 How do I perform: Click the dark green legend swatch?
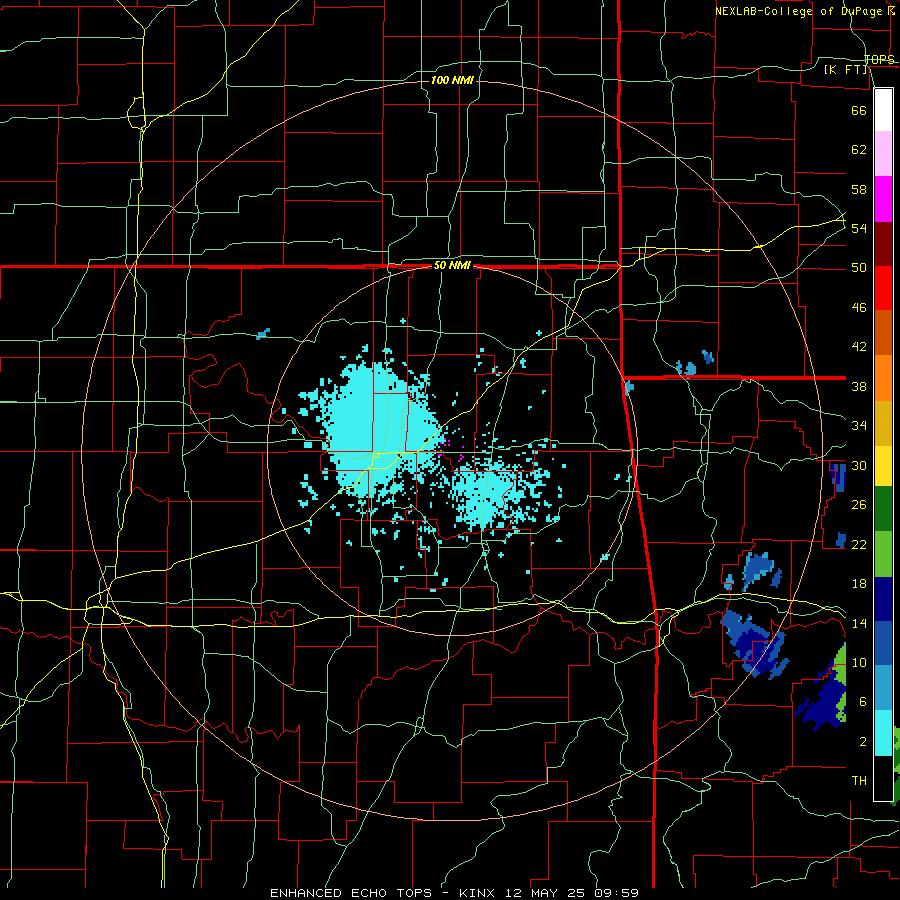click(x=883, y=509)
